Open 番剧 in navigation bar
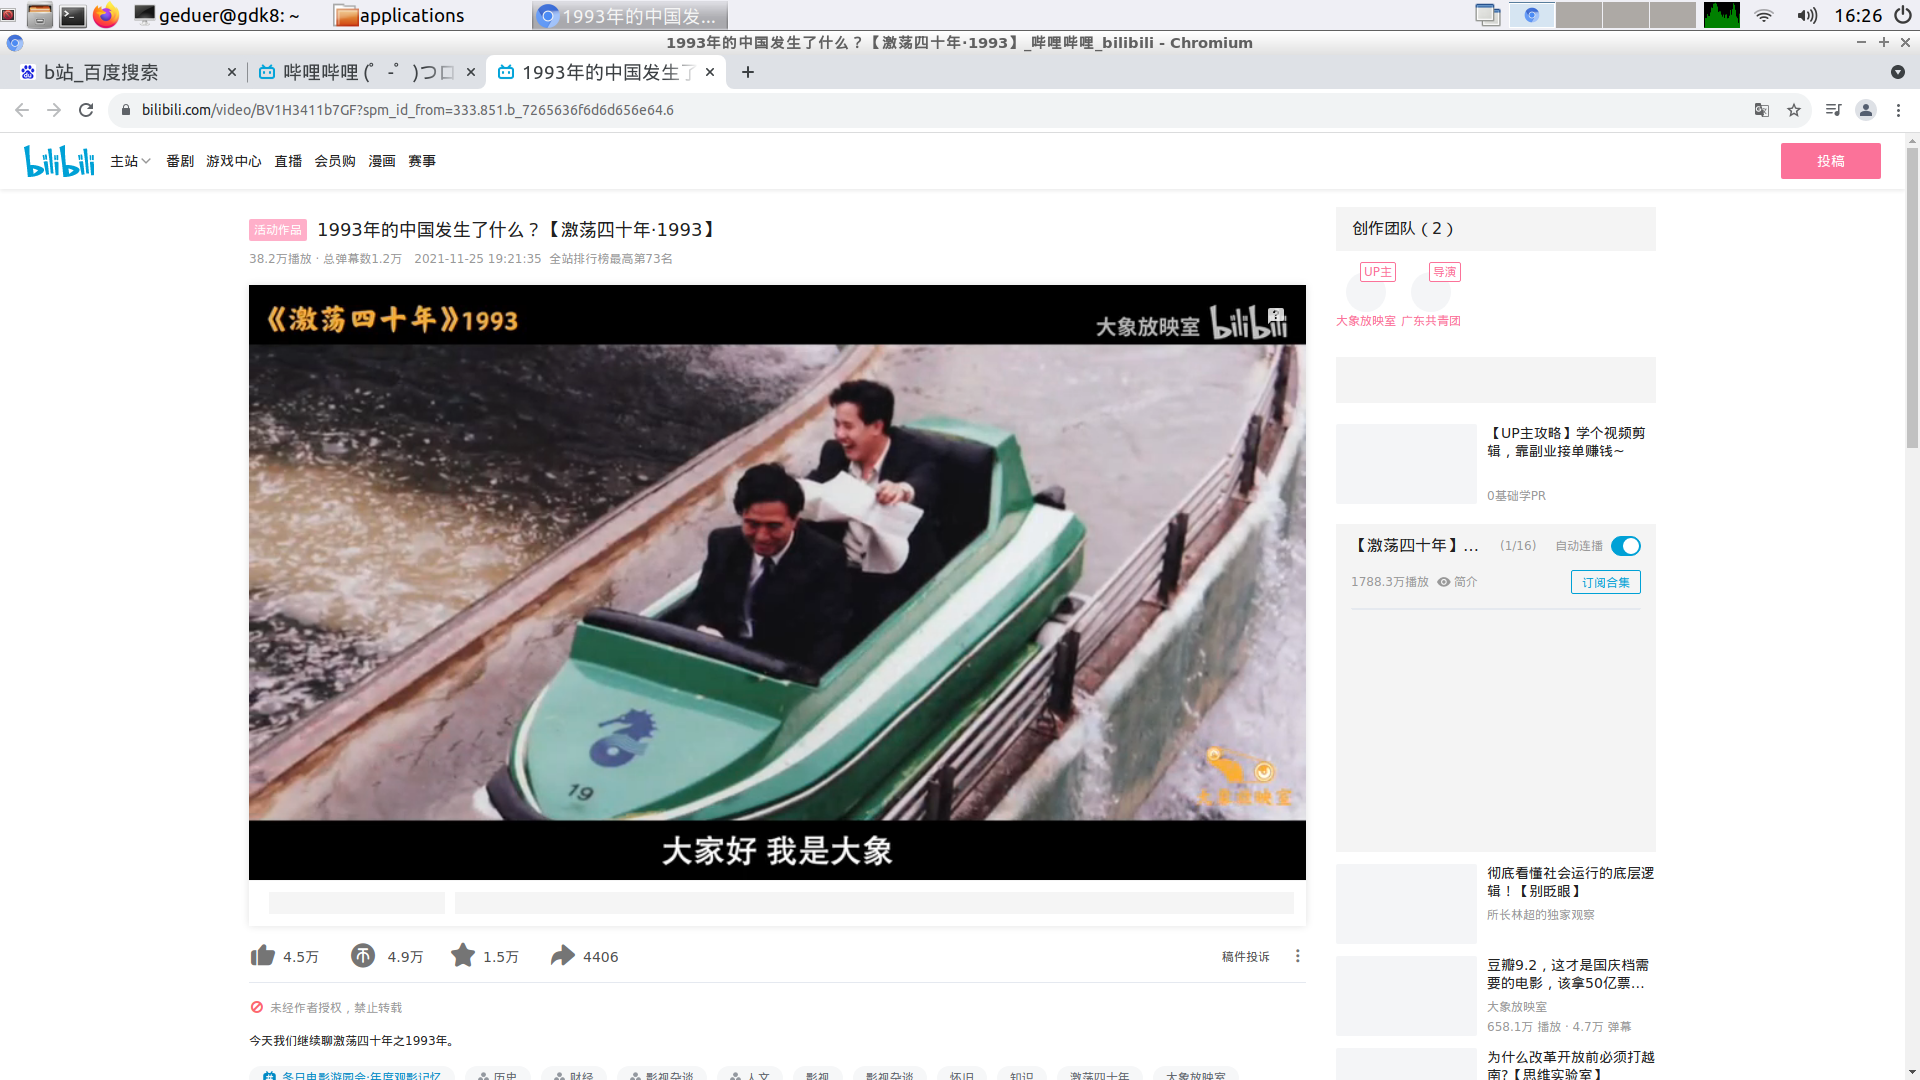 180,161
